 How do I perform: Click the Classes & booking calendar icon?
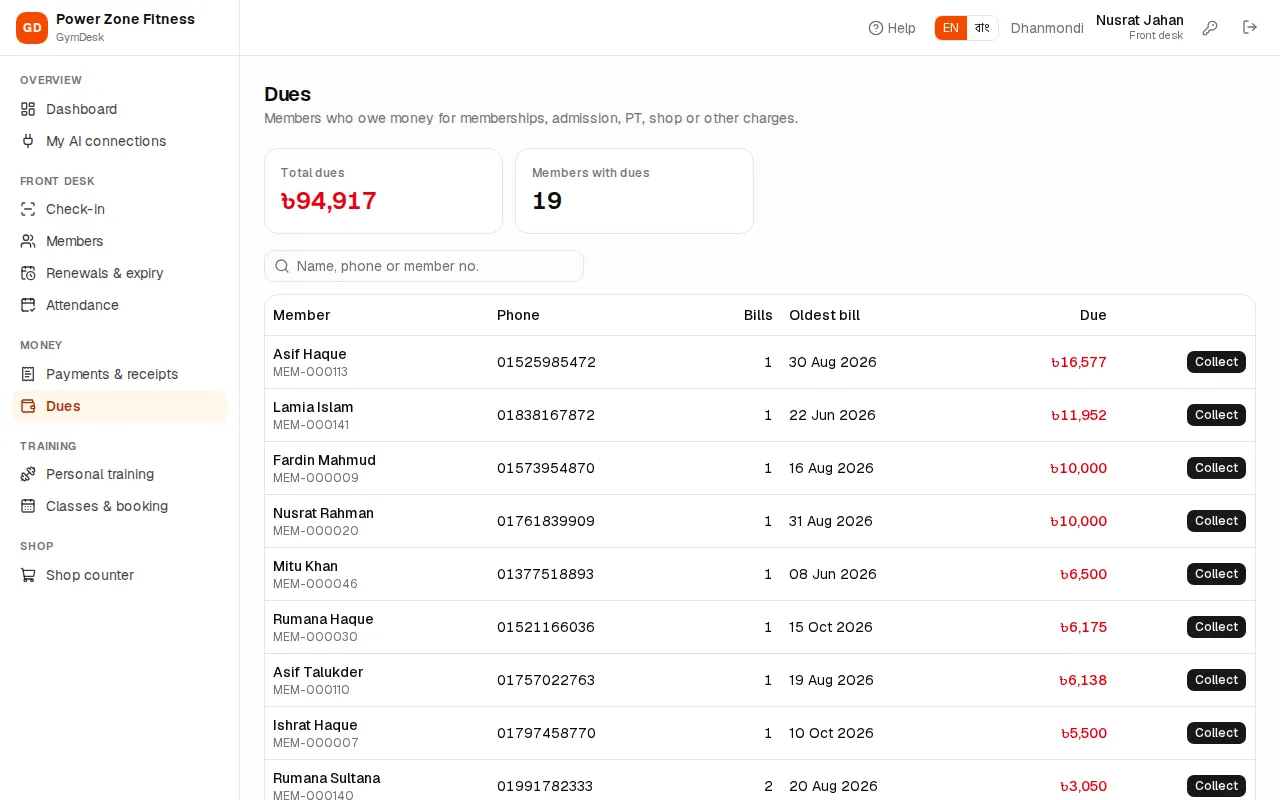tap(28, 506)
